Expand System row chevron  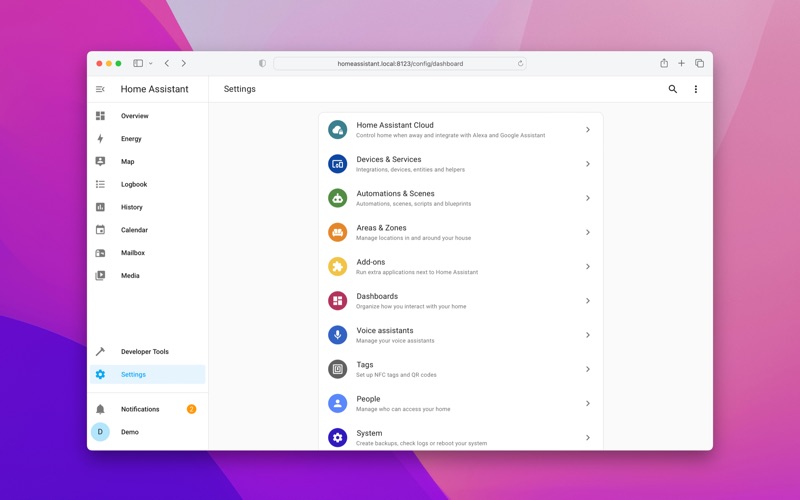coord(588,437)
